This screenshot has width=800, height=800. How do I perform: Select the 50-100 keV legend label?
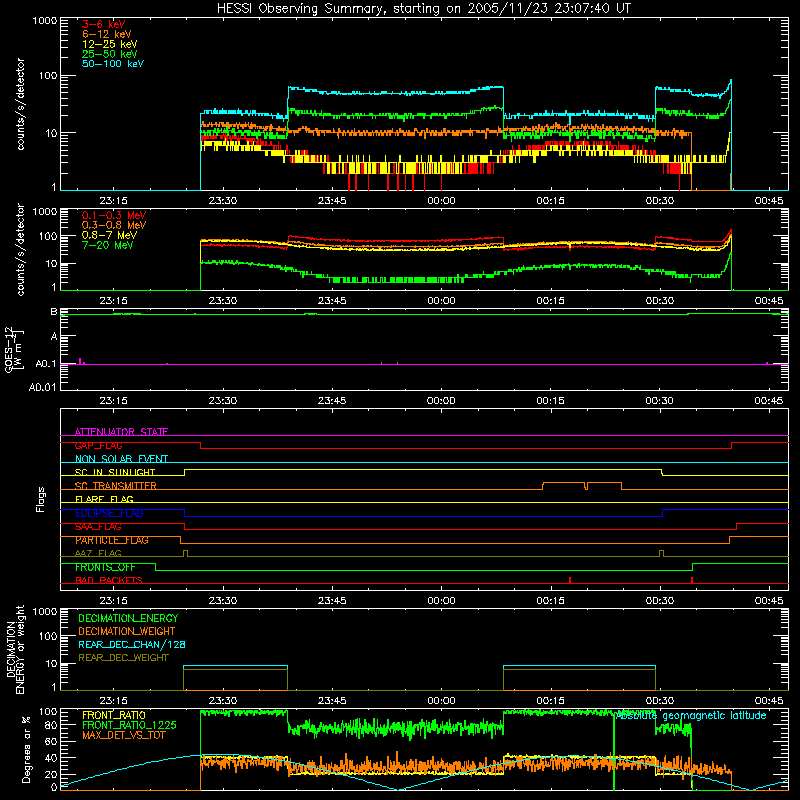click(x=113, y=64)
